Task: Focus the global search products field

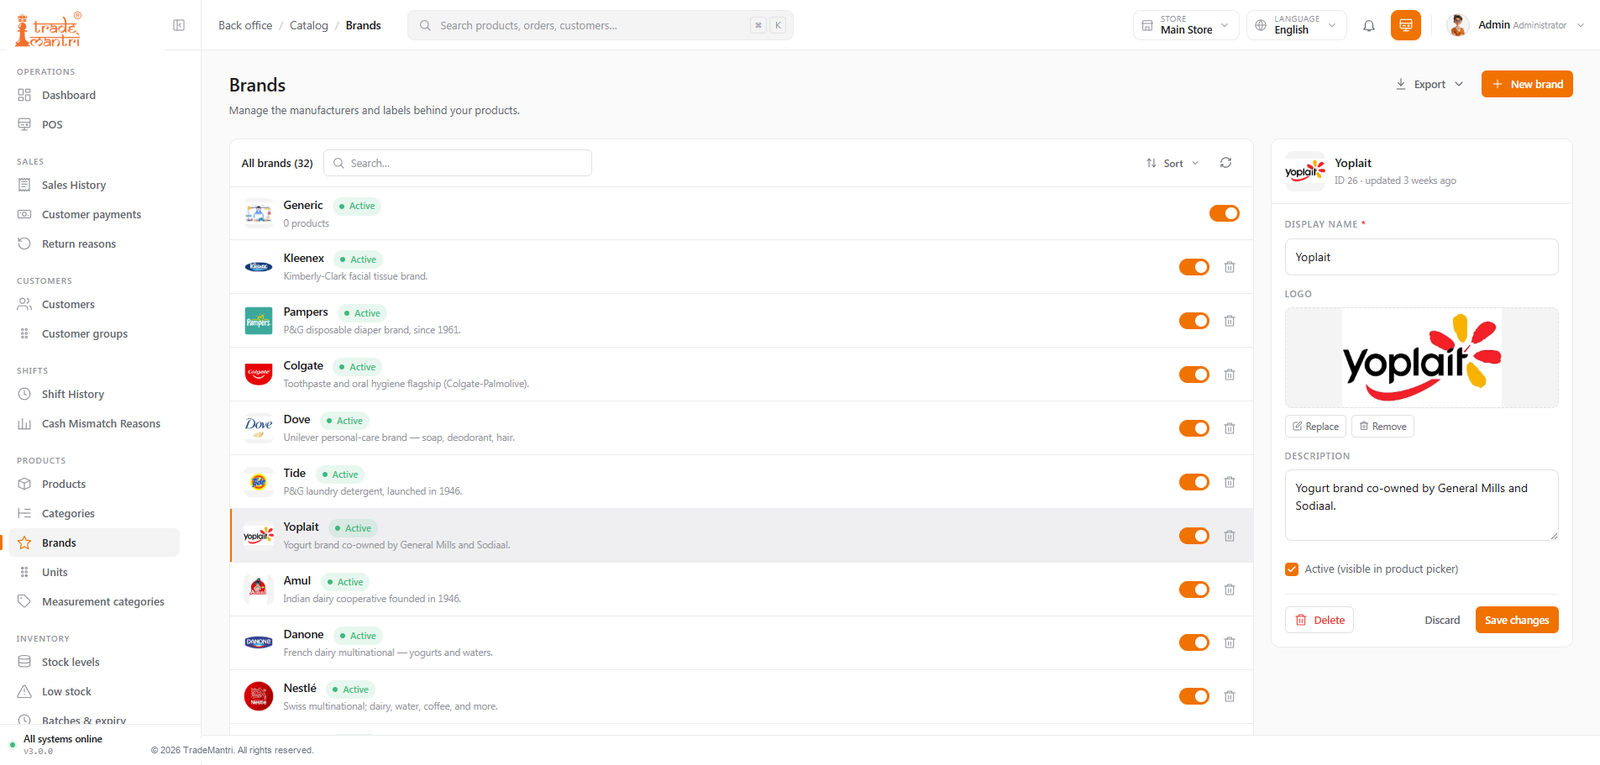Action: tap(600, 25)
